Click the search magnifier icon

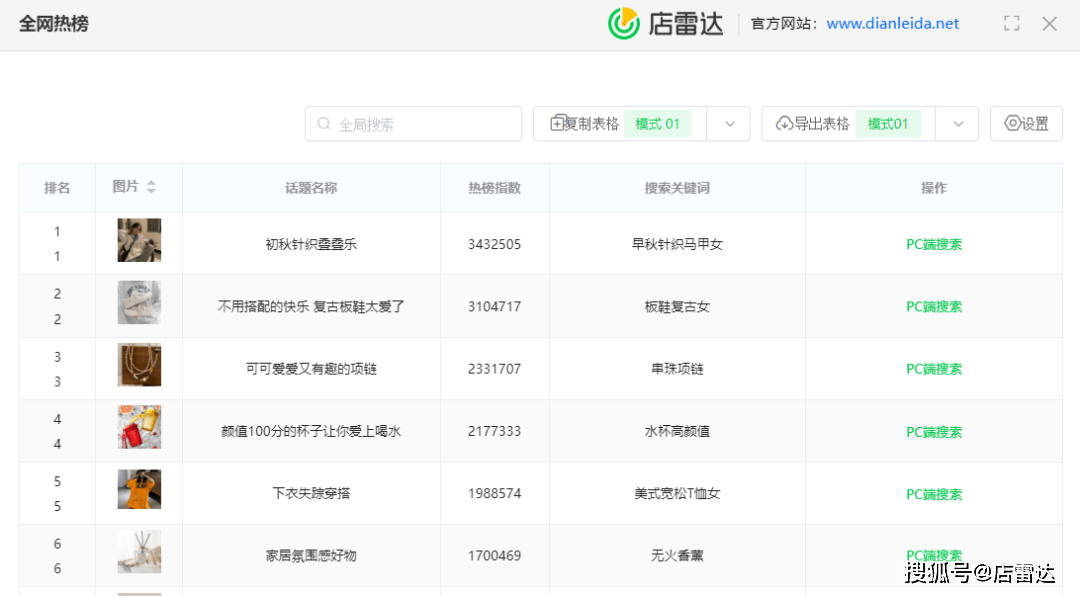324,124
